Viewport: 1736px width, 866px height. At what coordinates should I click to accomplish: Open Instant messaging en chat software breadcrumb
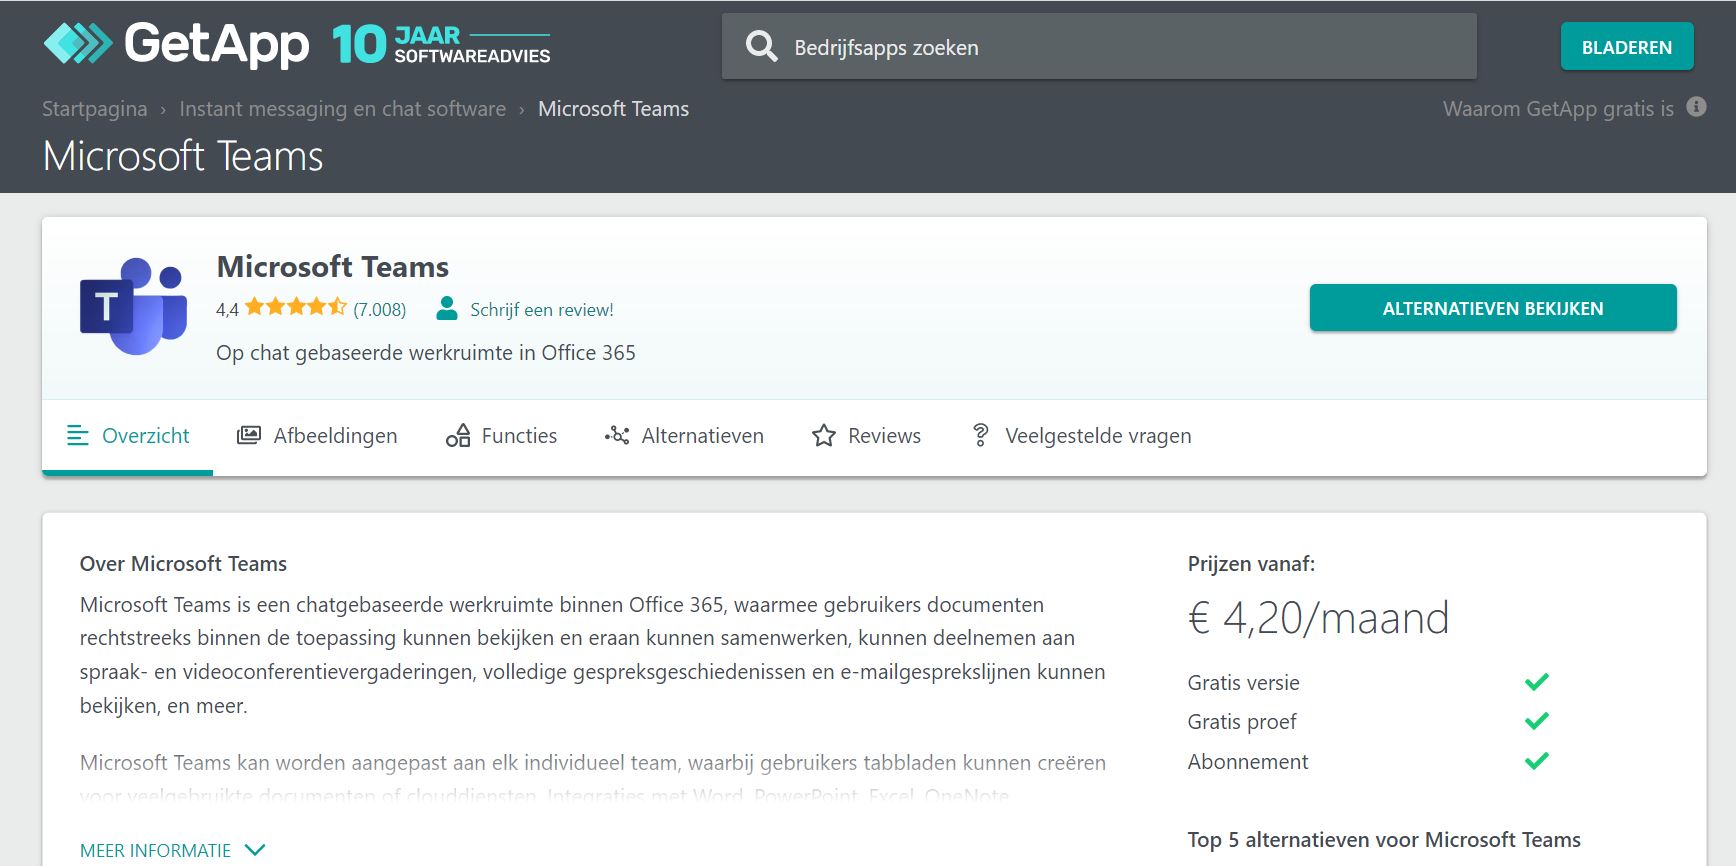tap(343, 109)
